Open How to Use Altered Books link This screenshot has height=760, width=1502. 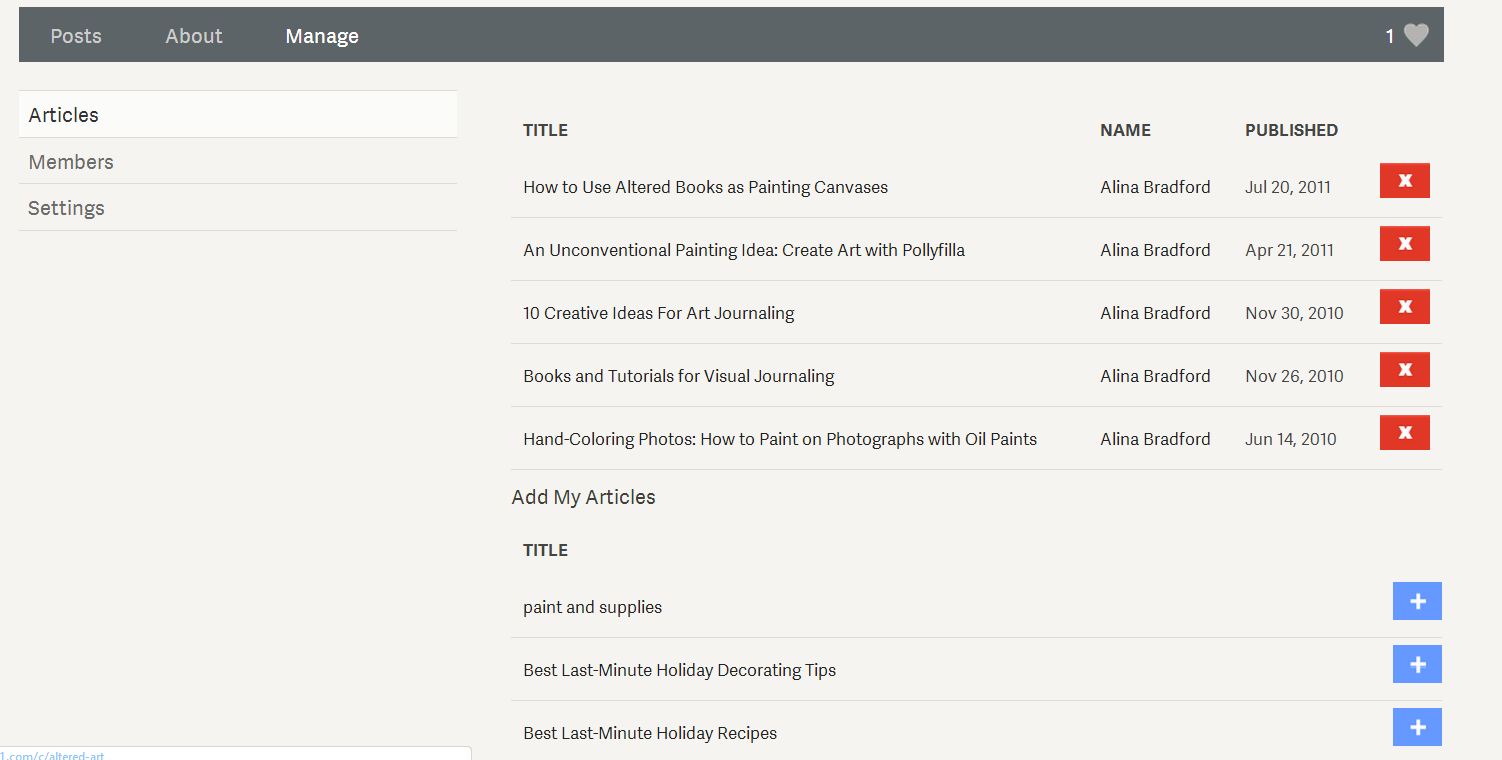point(705,187)
